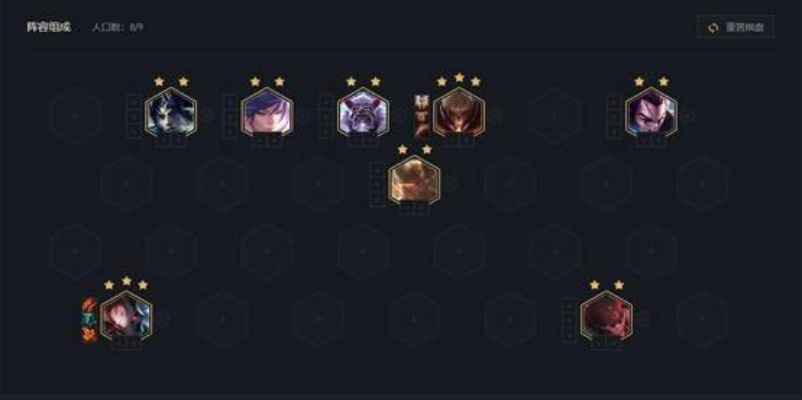Click the top equipped item beside the three-star brown champion
Image resolution: width=802 pixels, height=400 pixels.
tap(421, 102)
